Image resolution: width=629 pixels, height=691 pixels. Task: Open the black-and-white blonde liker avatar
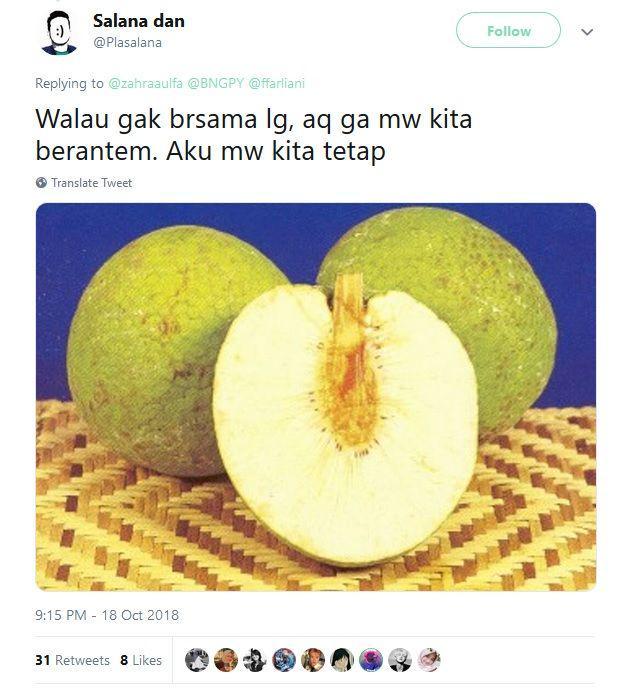pyautogui.click(x=400, y=660)
